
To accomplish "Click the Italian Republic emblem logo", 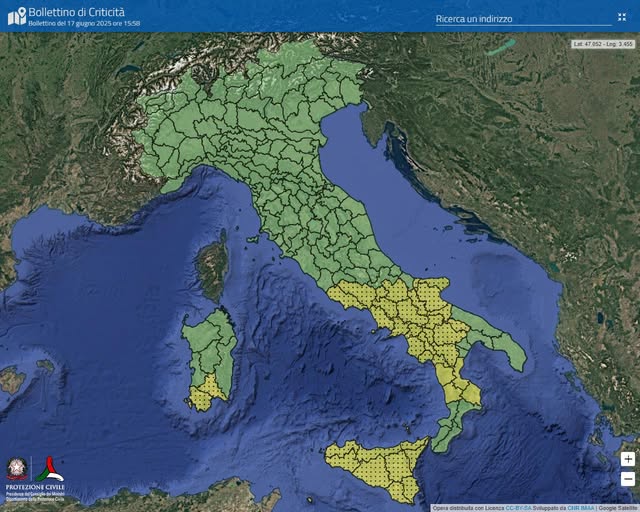I will point(18,469).
